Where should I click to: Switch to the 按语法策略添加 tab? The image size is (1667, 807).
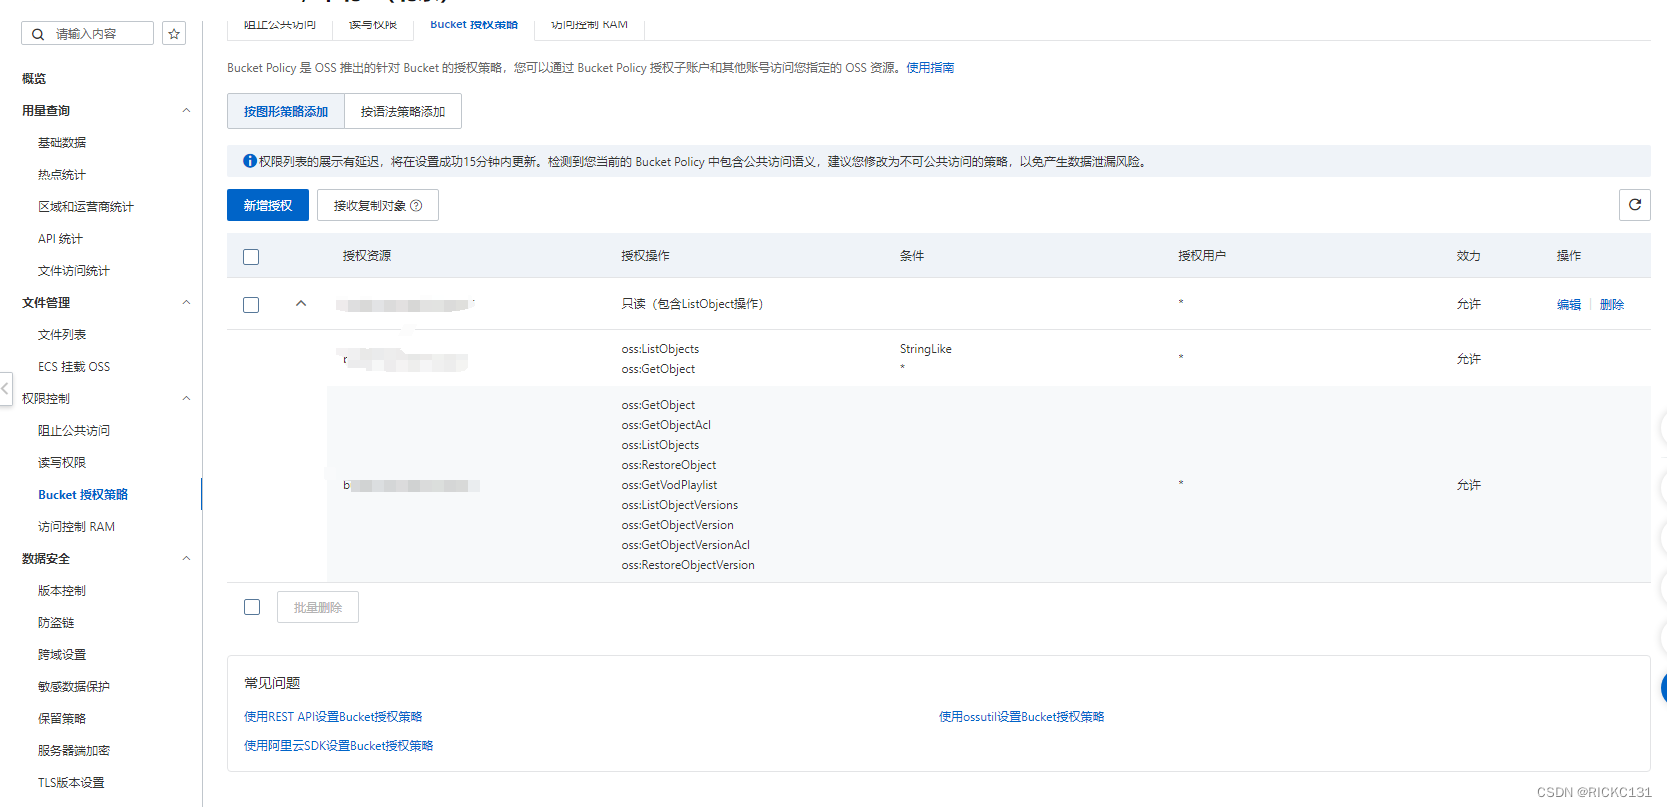(x=403, y=112)
